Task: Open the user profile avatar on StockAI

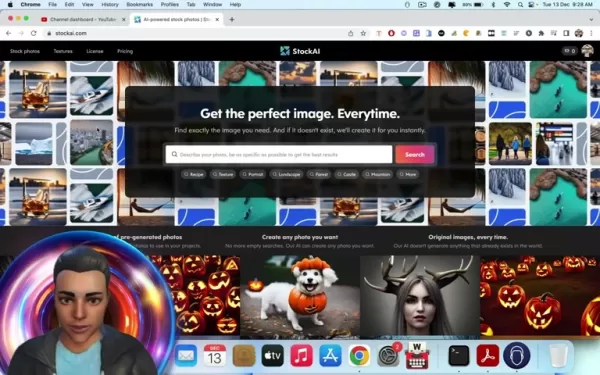Action: pos(587,51)
